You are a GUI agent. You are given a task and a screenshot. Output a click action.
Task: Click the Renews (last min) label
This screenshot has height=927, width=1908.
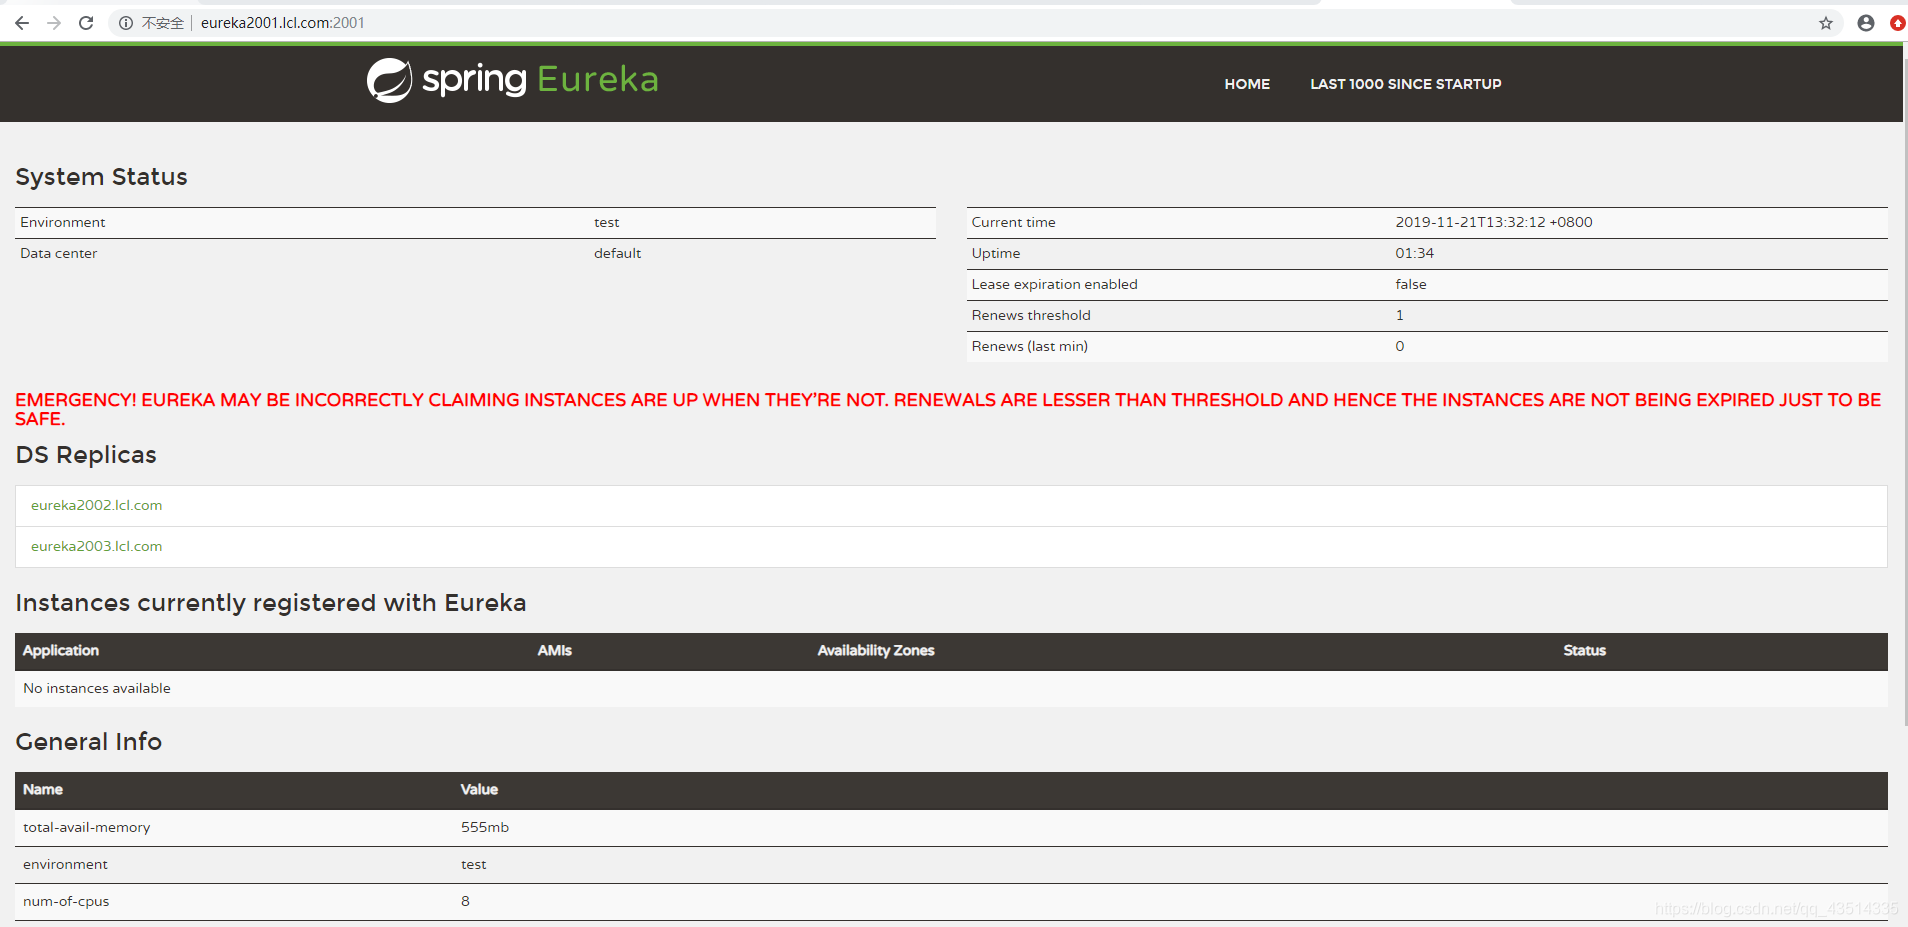pyautogui.click(x=1030, y=346)
